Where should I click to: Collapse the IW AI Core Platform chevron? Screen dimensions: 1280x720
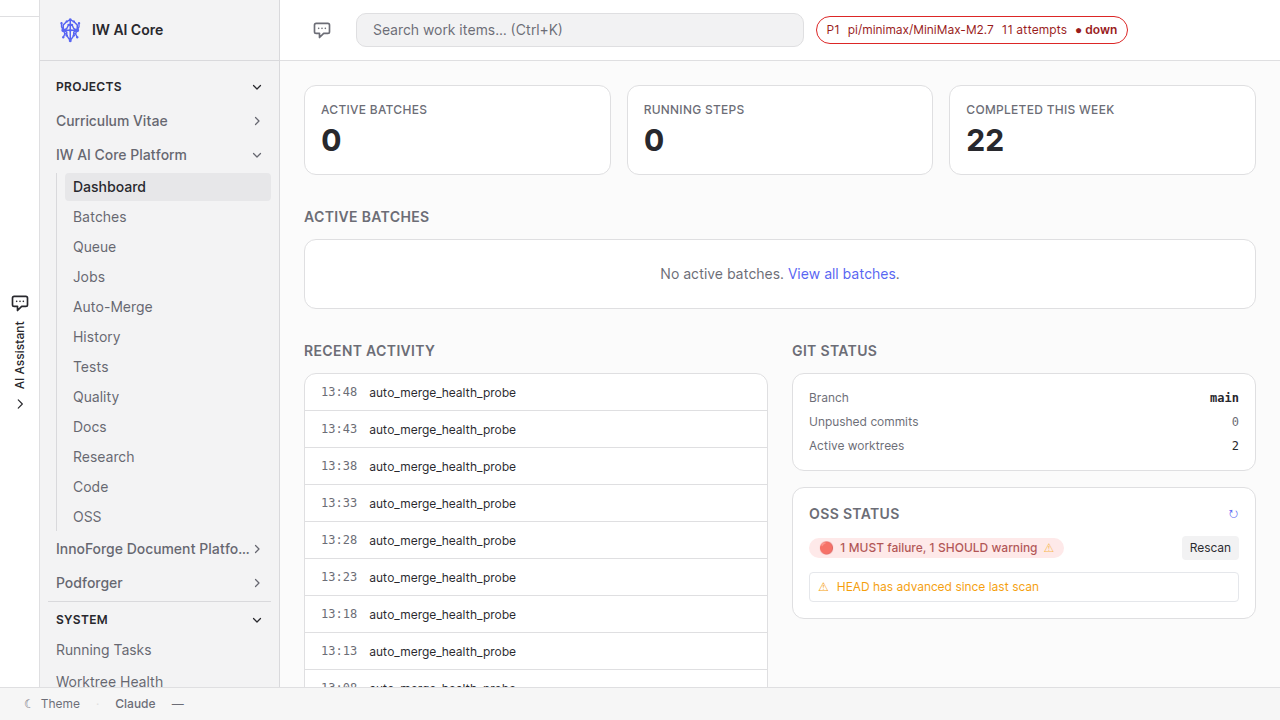257,155
